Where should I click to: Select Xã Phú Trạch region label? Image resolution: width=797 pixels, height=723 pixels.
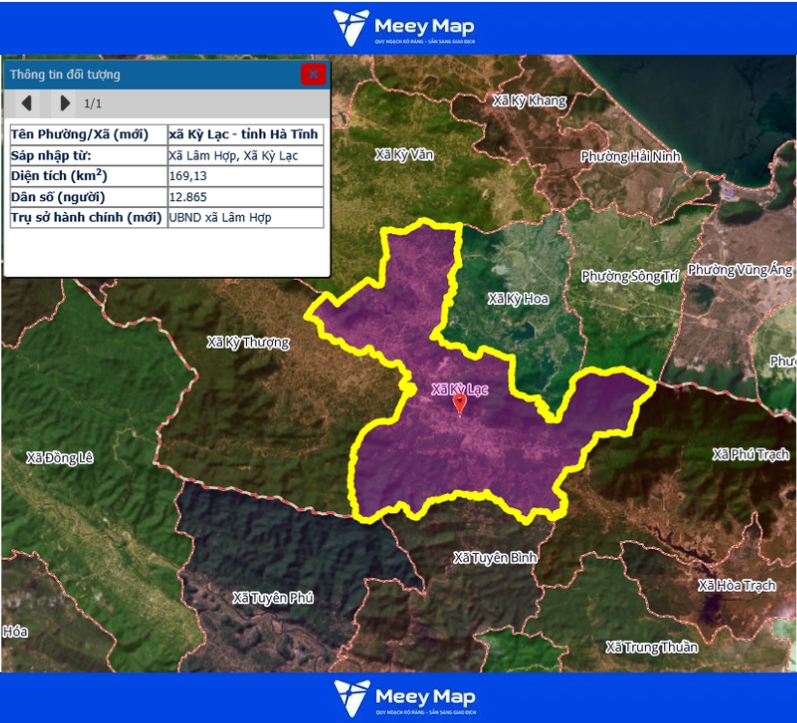click(x=750, y=454)
